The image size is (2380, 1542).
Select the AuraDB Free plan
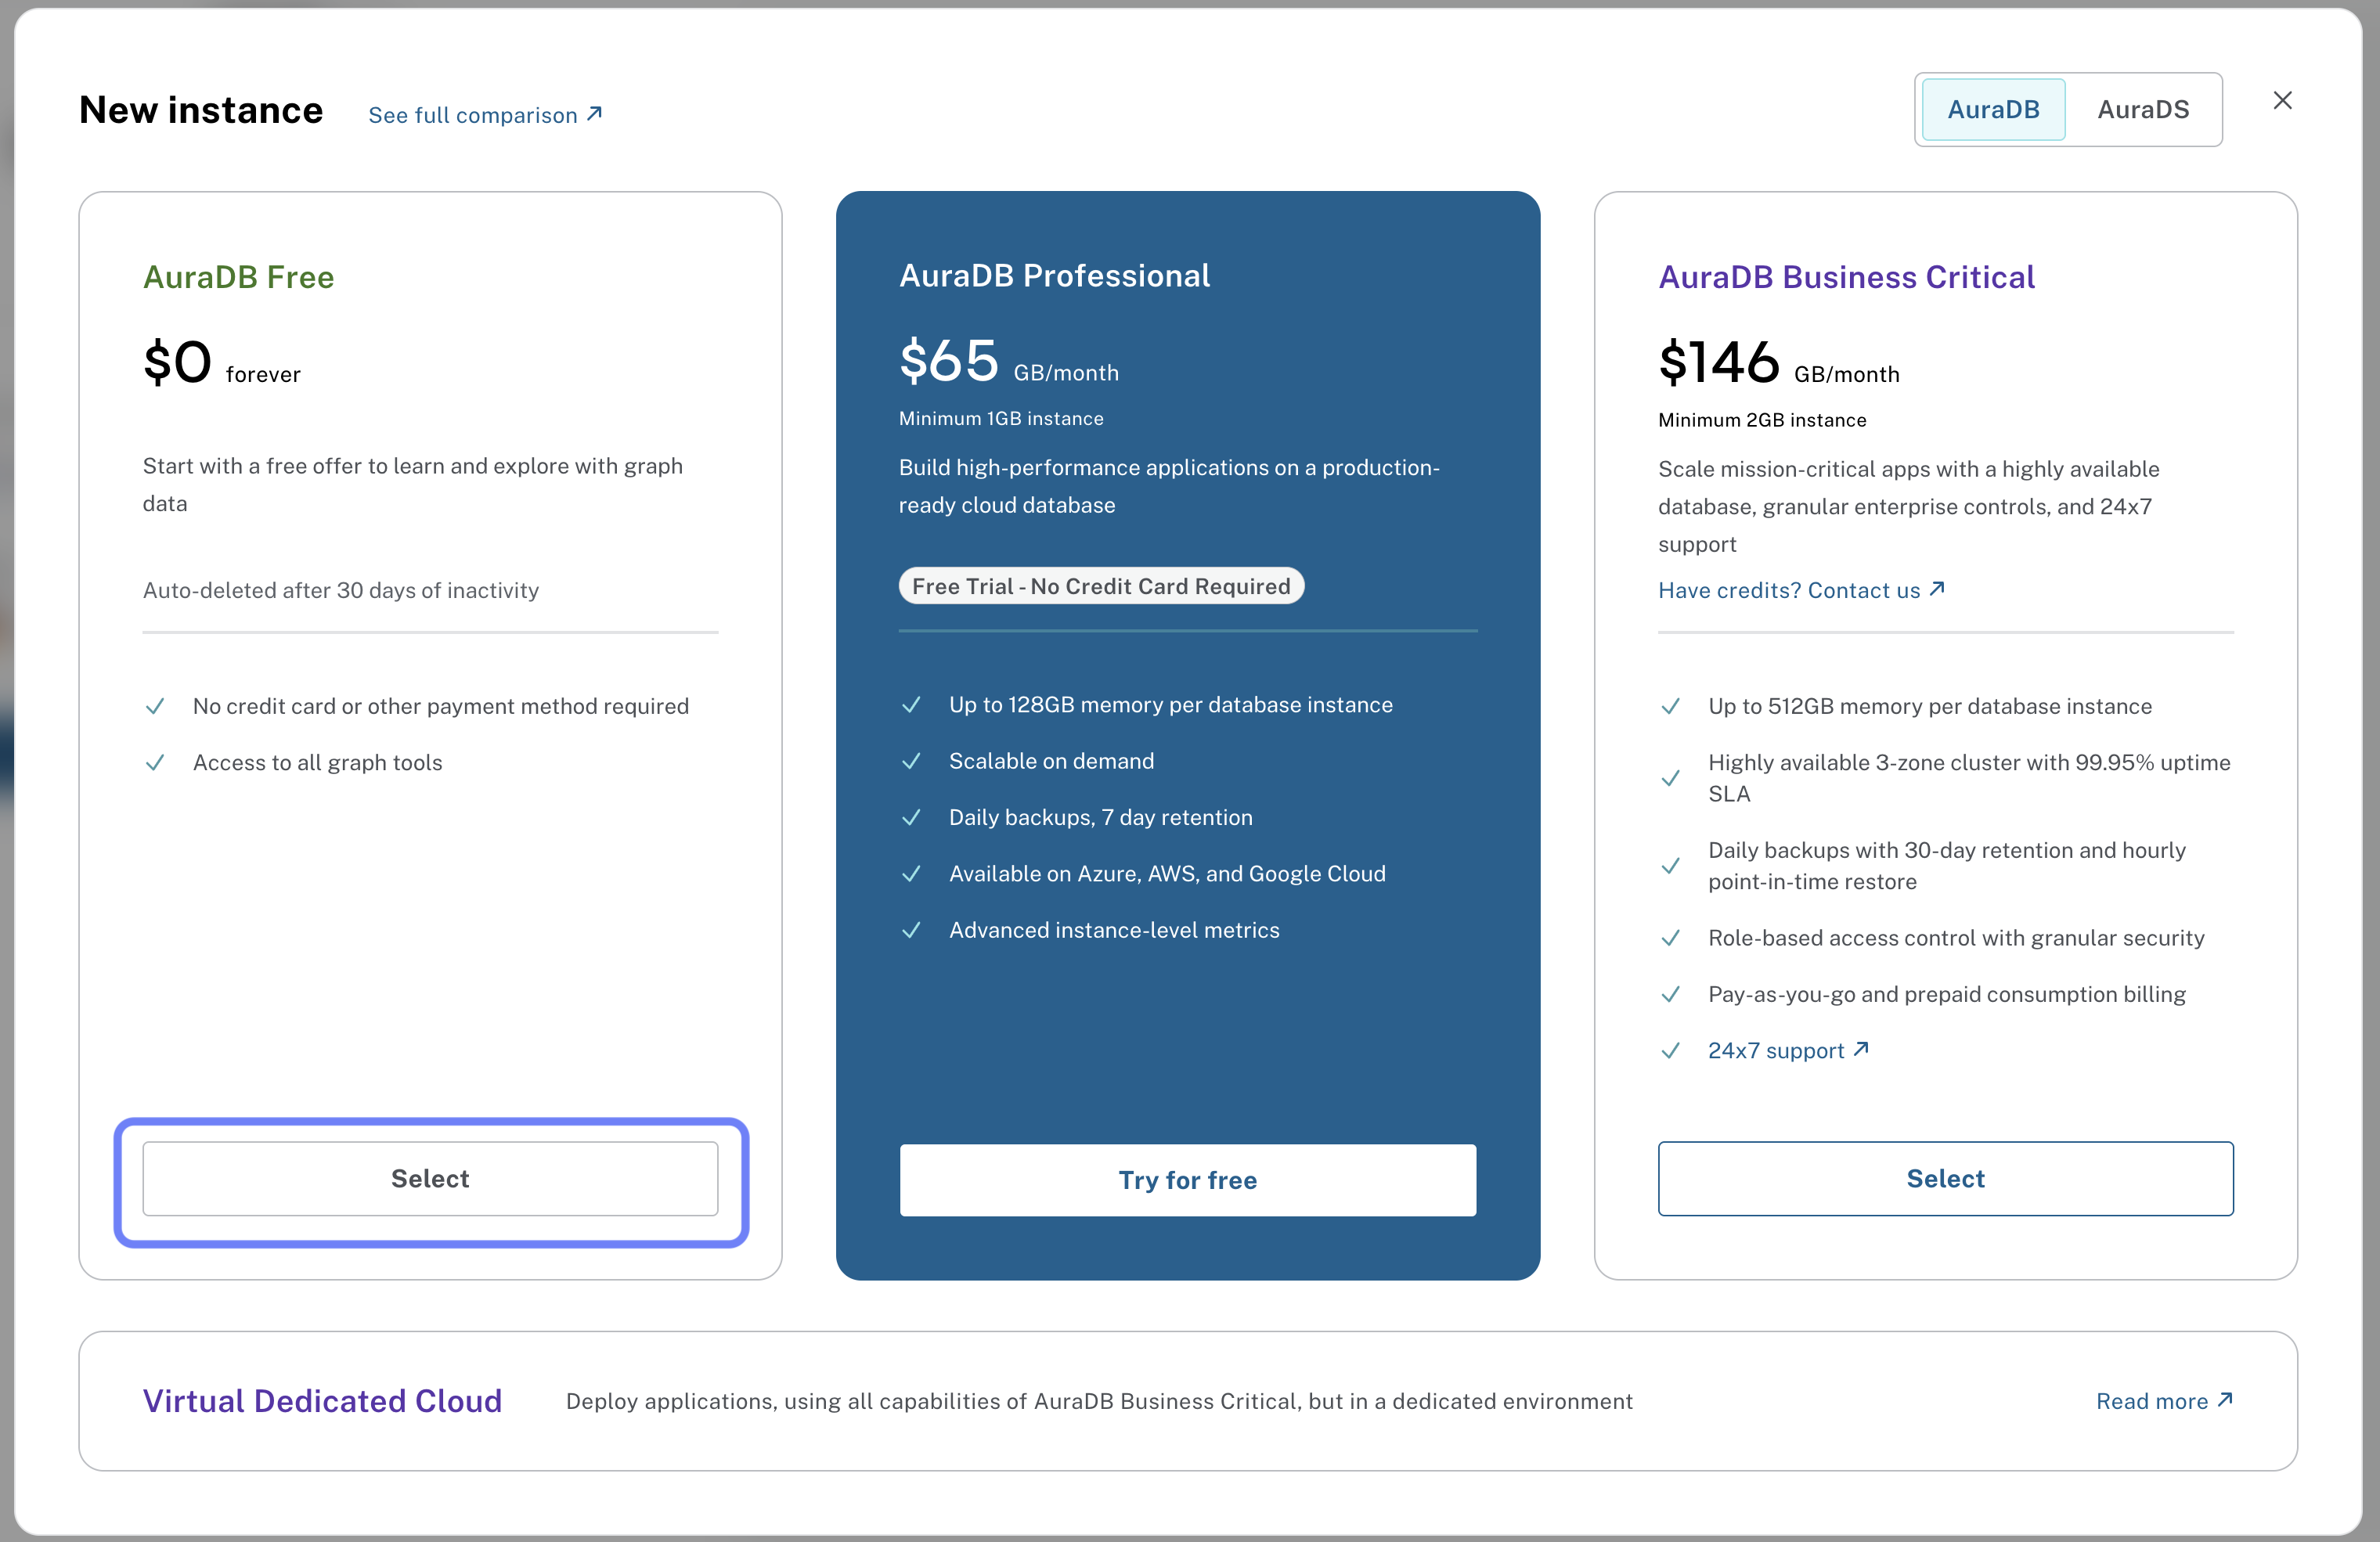pos(430,1178)
